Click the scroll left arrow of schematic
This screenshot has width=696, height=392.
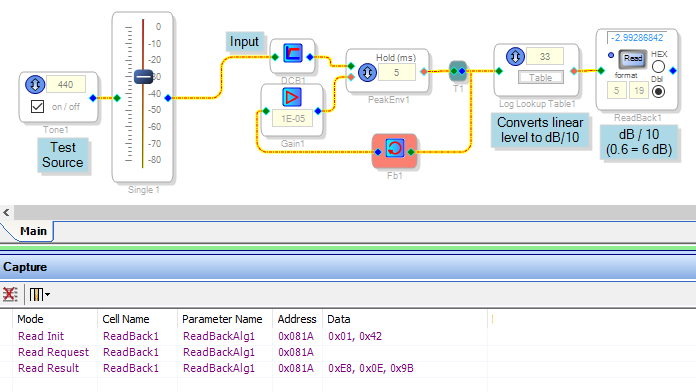(x=6, y=213)
